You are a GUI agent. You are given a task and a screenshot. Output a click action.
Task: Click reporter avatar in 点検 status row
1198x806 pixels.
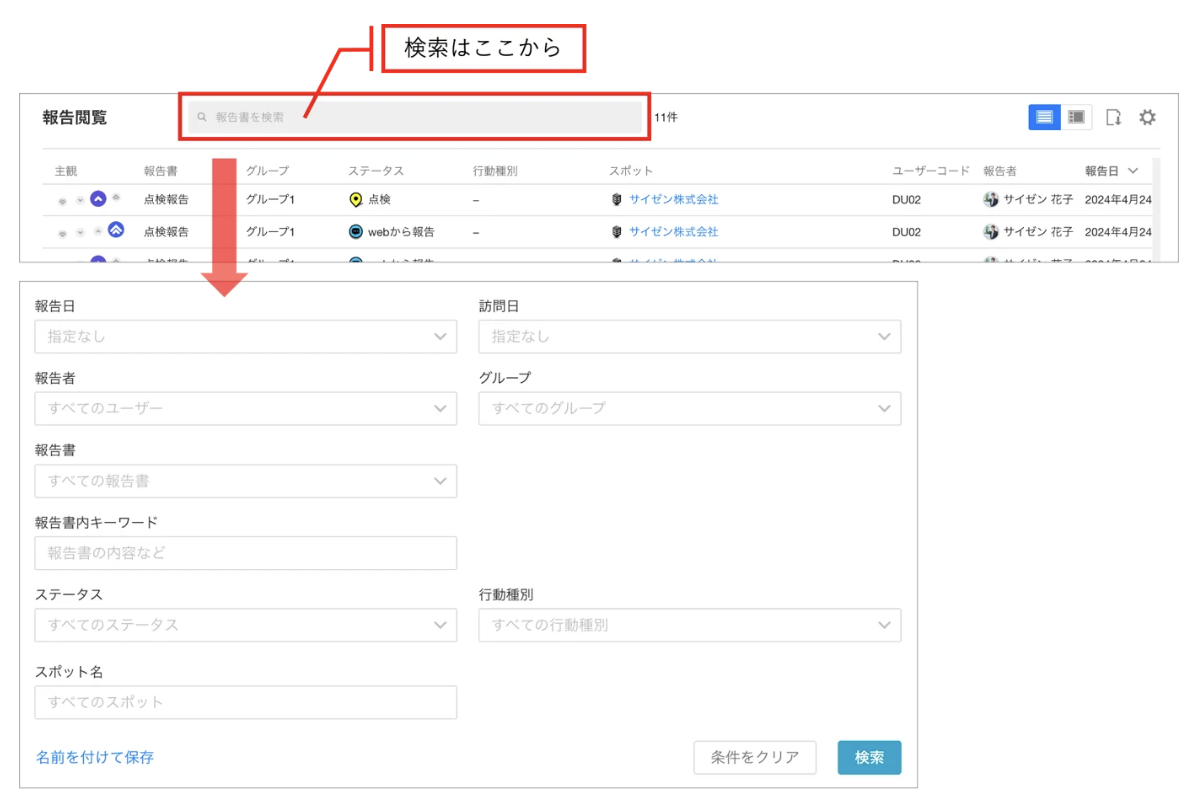[x=991, y=199]
